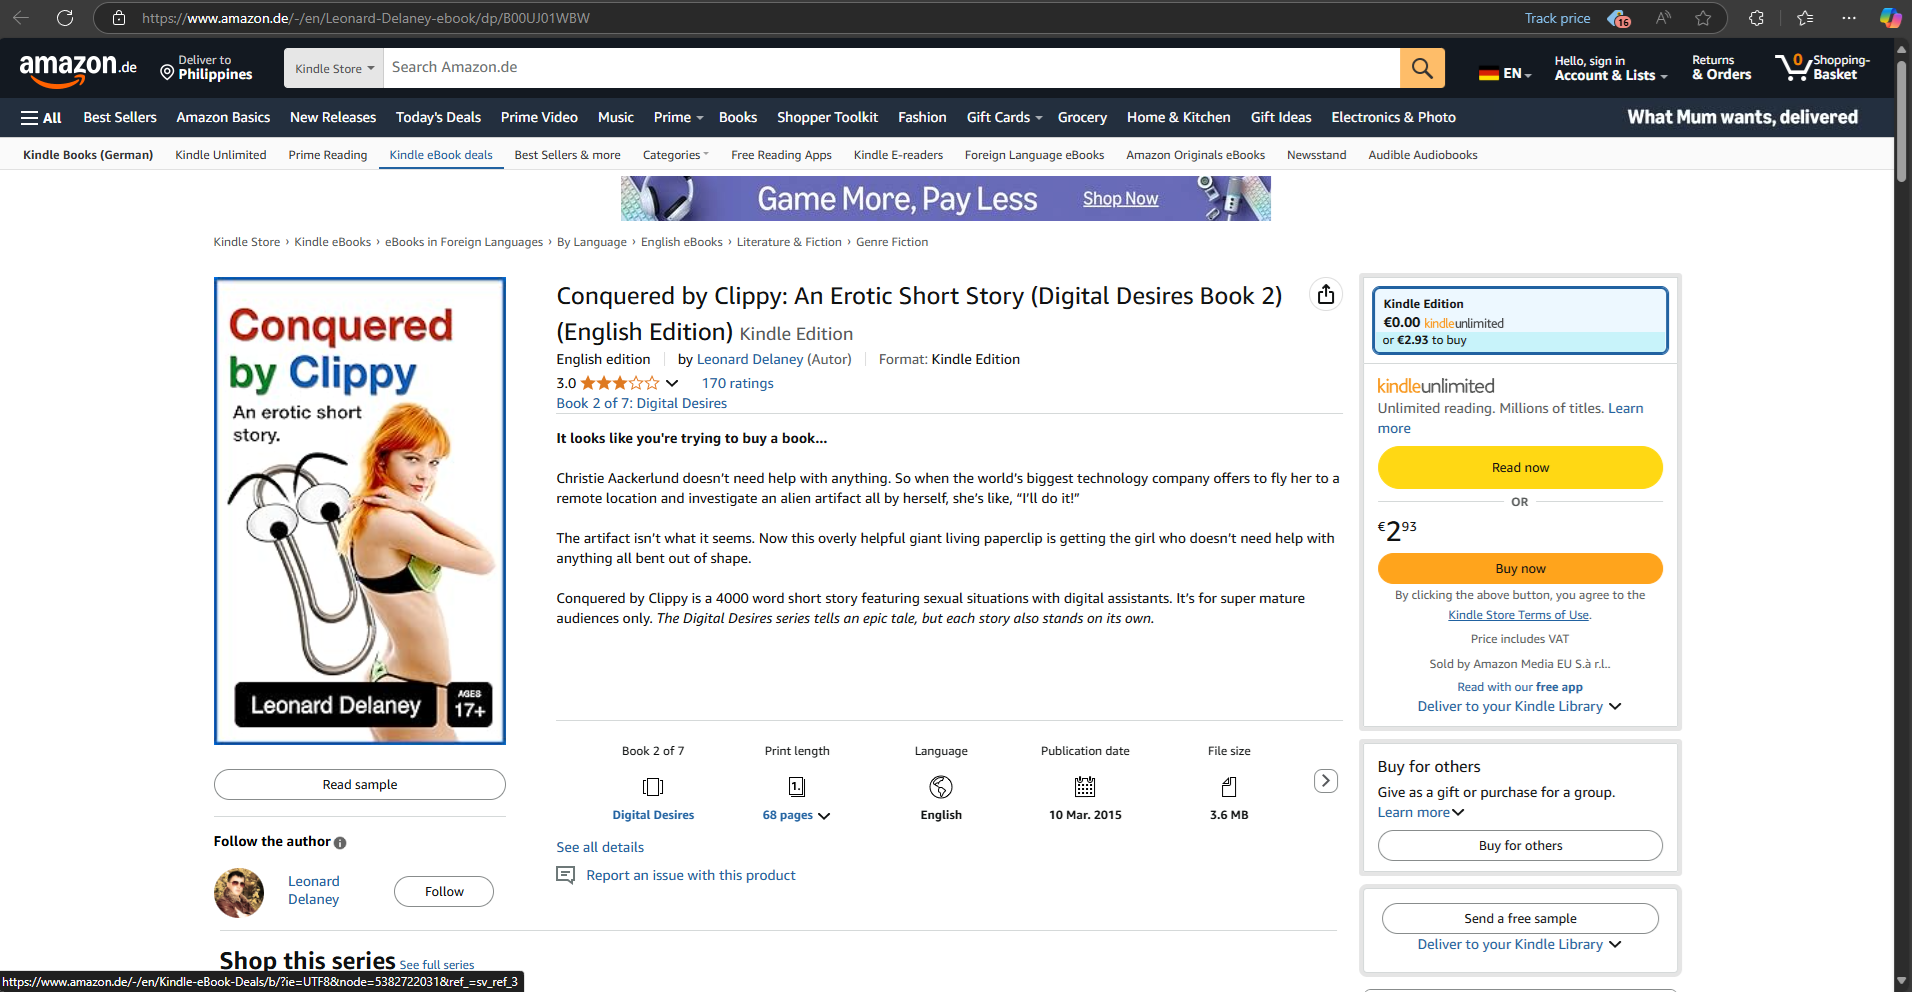Screen dimensions: 1912x992
Task: Click next arrow in product details carousel
Action: pos(1326,781)
